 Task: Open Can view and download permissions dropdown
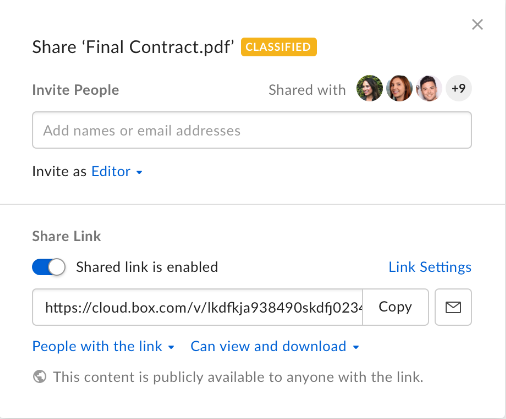tap(275, 346)
